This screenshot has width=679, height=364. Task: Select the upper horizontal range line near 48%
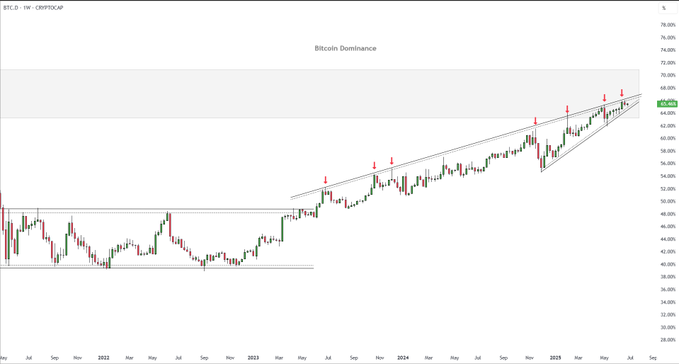tap(157, 210)
